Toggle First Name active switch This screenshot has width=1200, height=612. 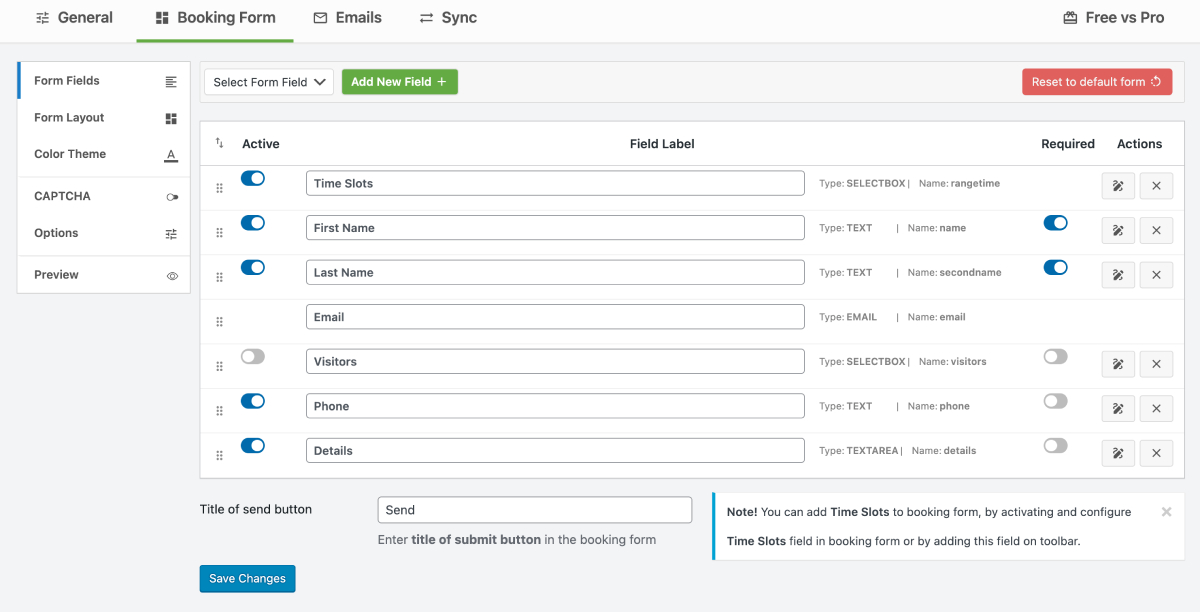coord(253,222)
